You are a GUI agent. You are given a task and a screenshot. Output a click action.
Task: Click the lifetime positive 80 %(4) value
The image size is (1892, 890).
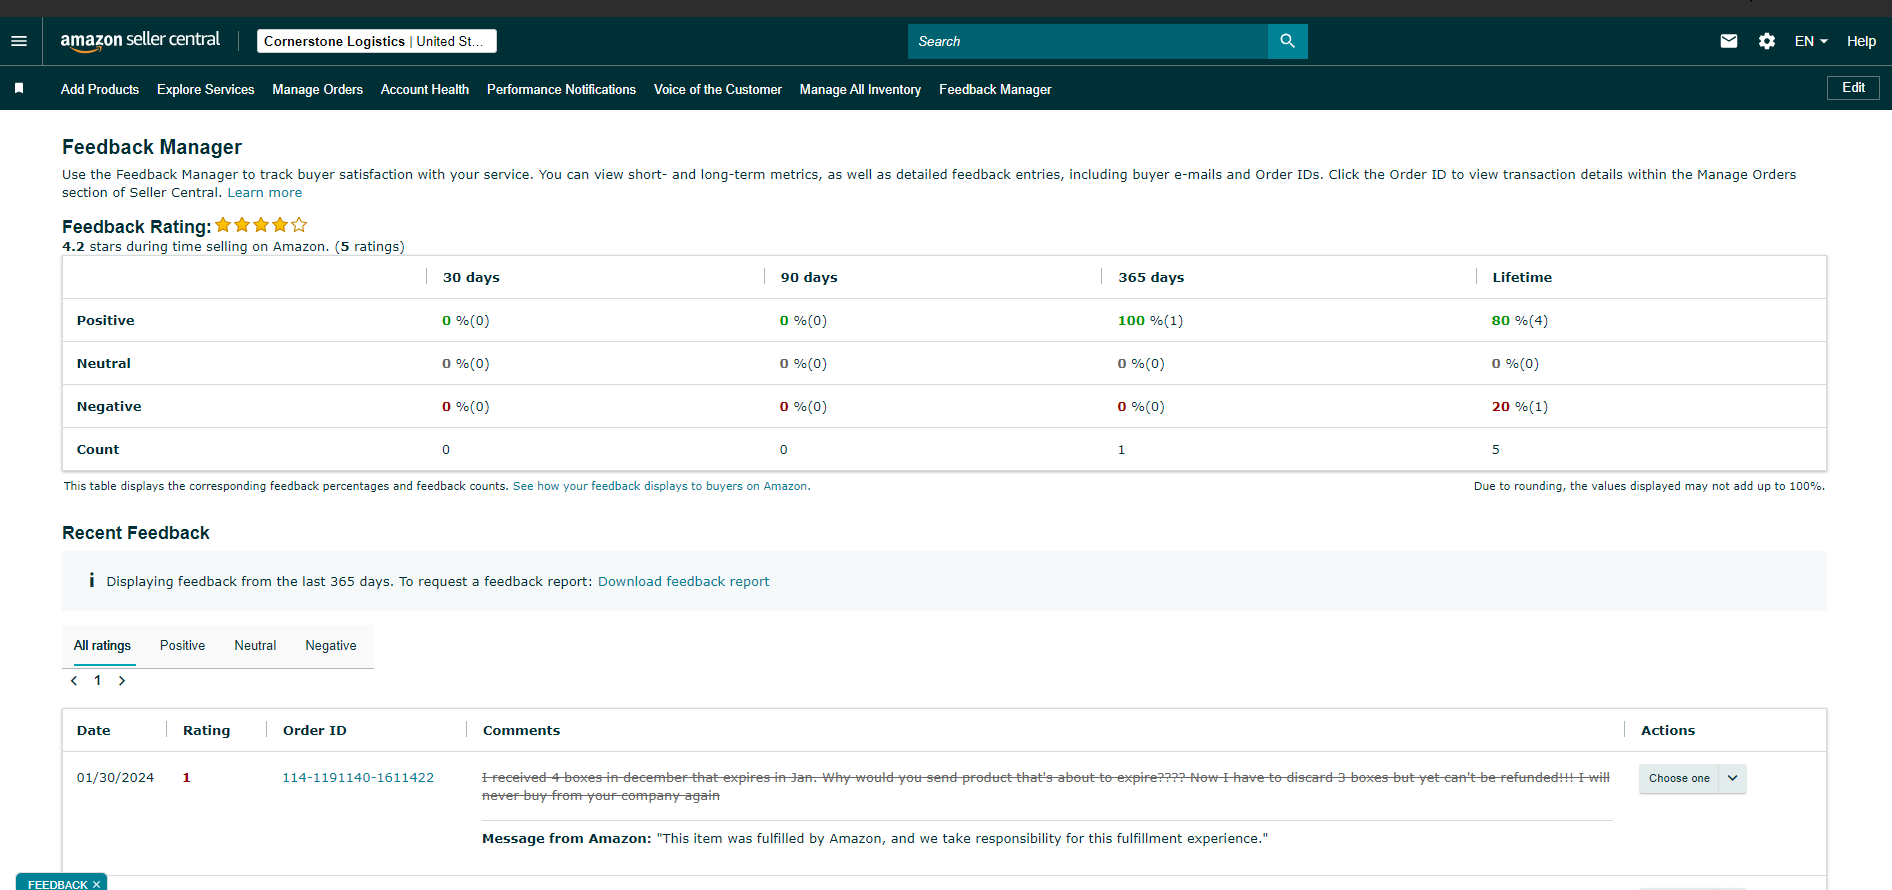pos(1520,321)
